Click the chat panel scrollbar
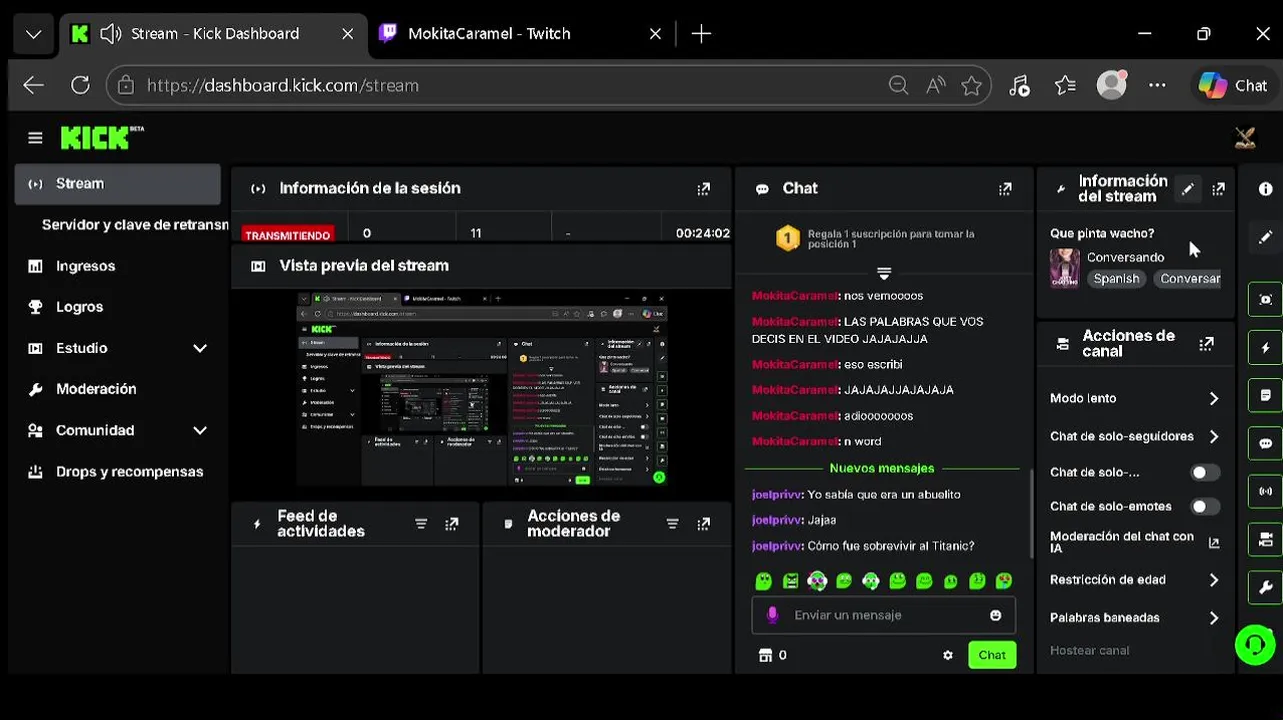Image resolution: width=1283 pixels, height=720 pixels. [x=1031, y=513]
